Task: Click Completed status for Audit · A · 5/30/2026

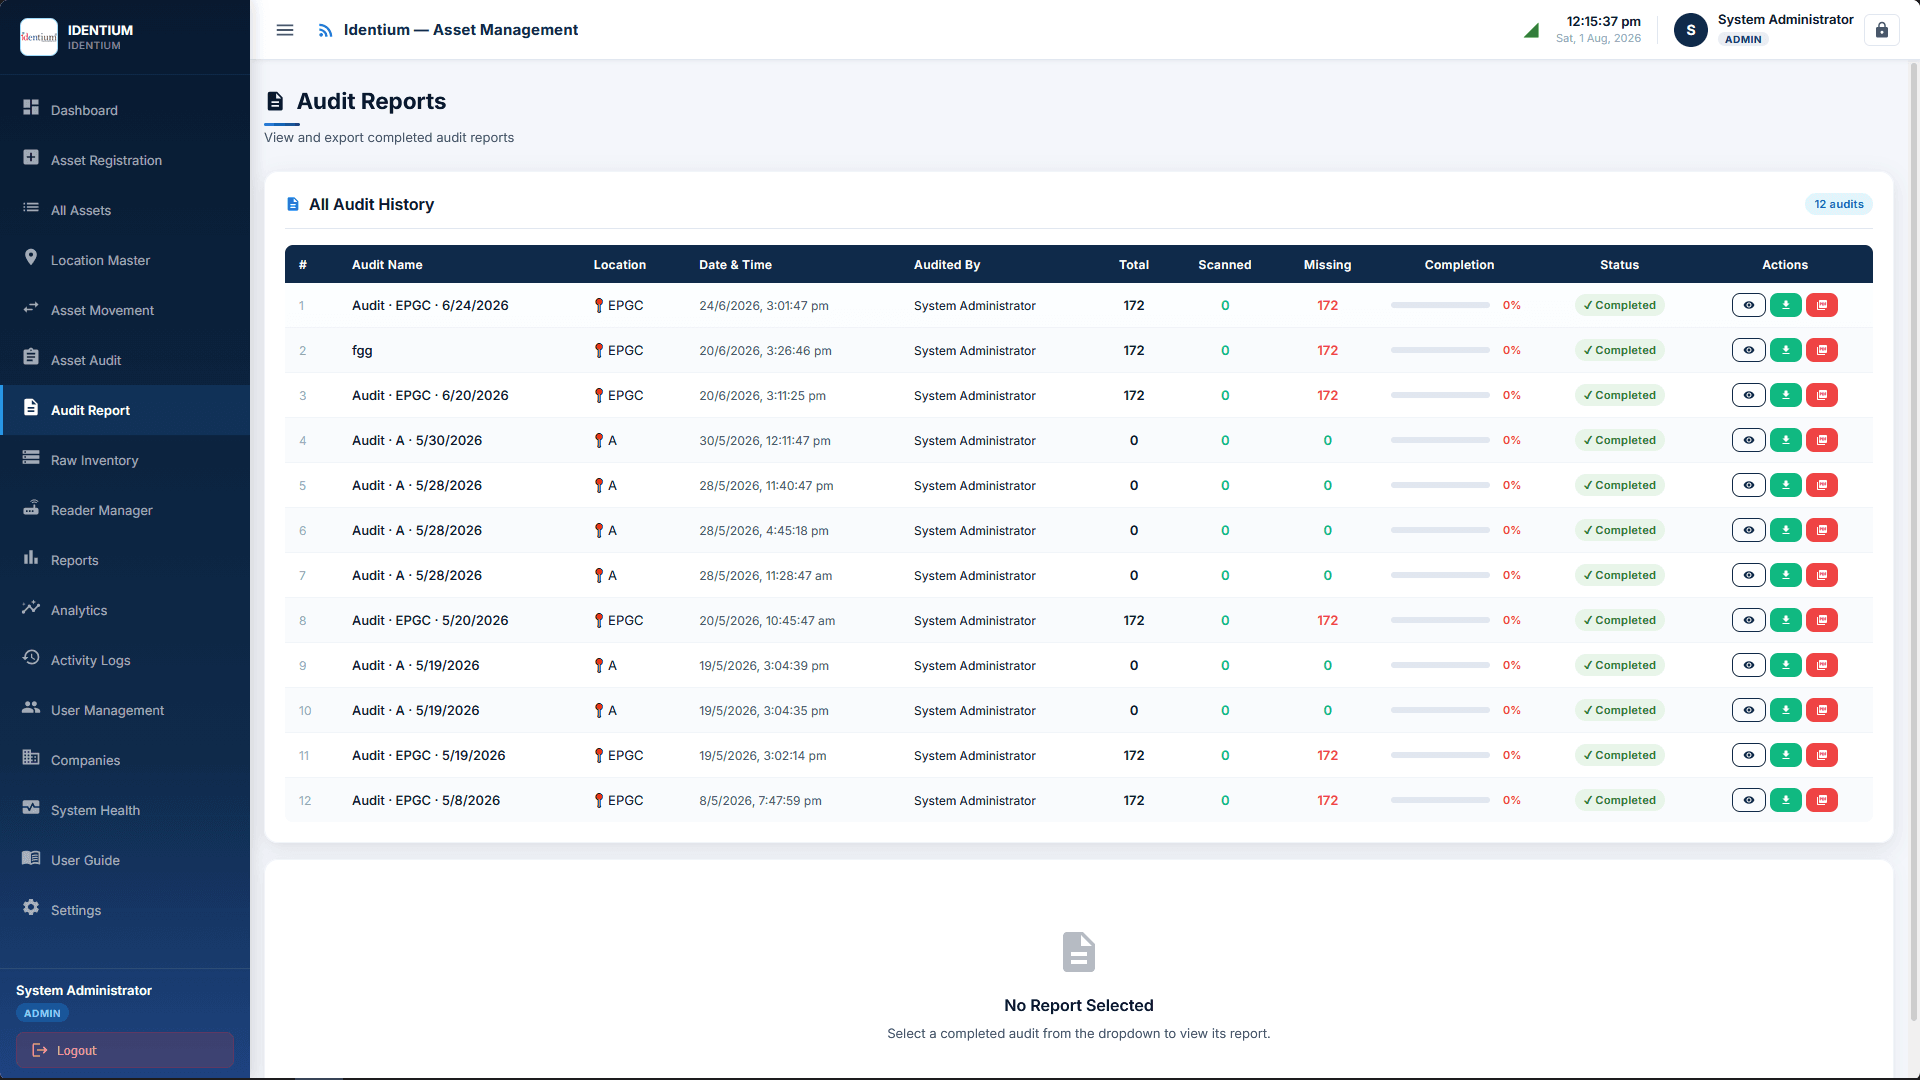Action: point(1619,440)
